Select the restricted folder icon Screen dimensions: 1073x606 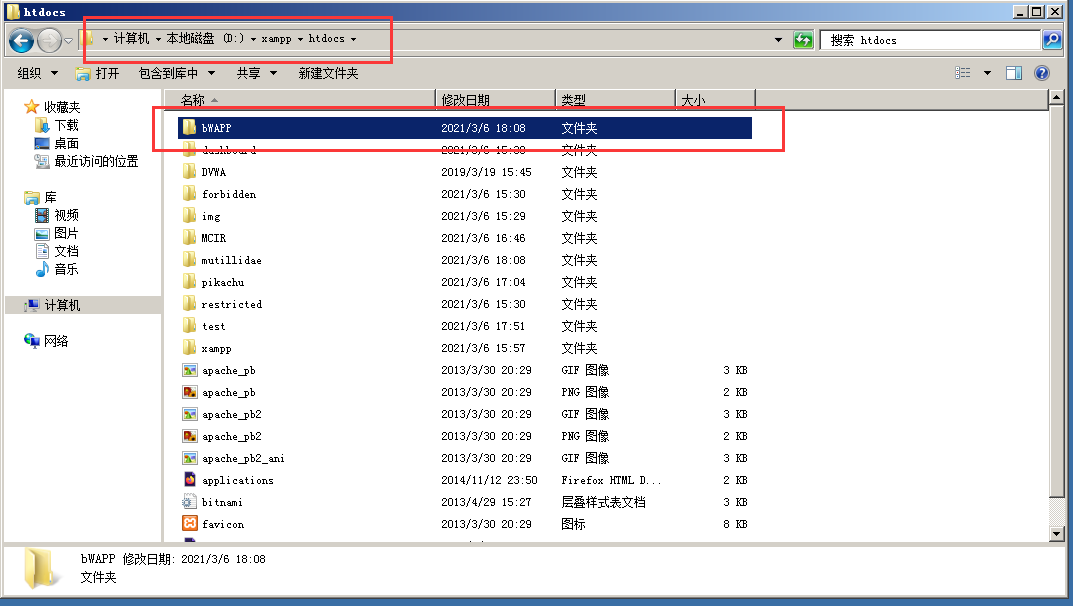(190, 304)
